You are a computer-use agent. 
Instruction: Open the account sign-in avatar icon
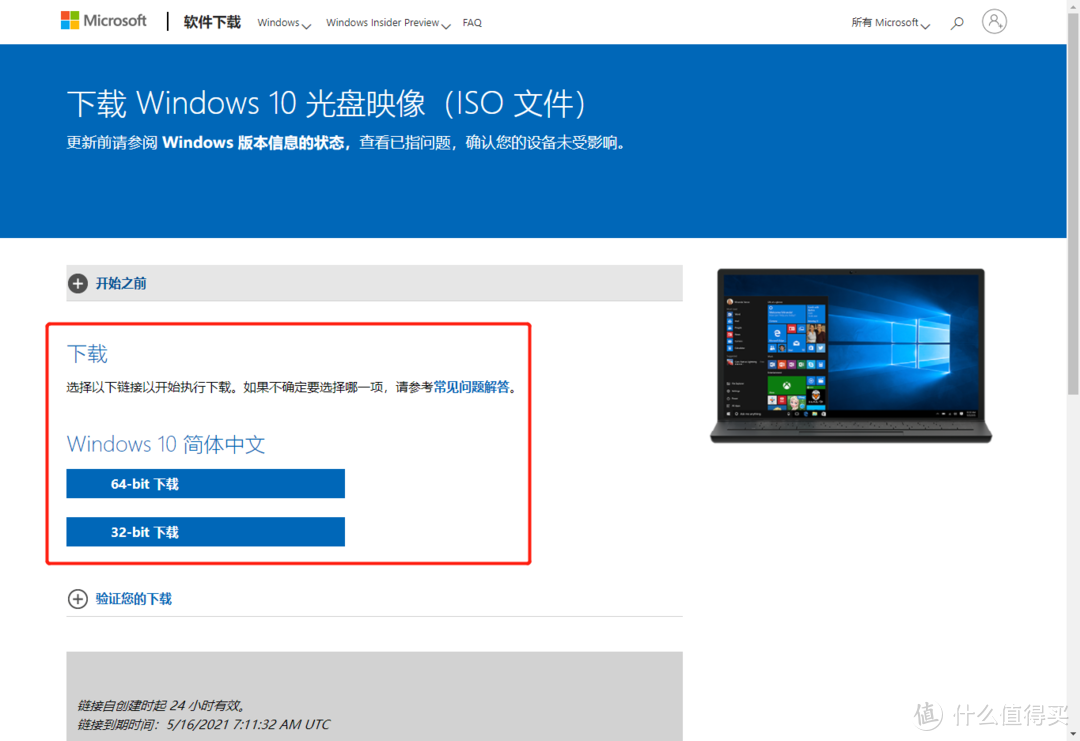point(994,21)
